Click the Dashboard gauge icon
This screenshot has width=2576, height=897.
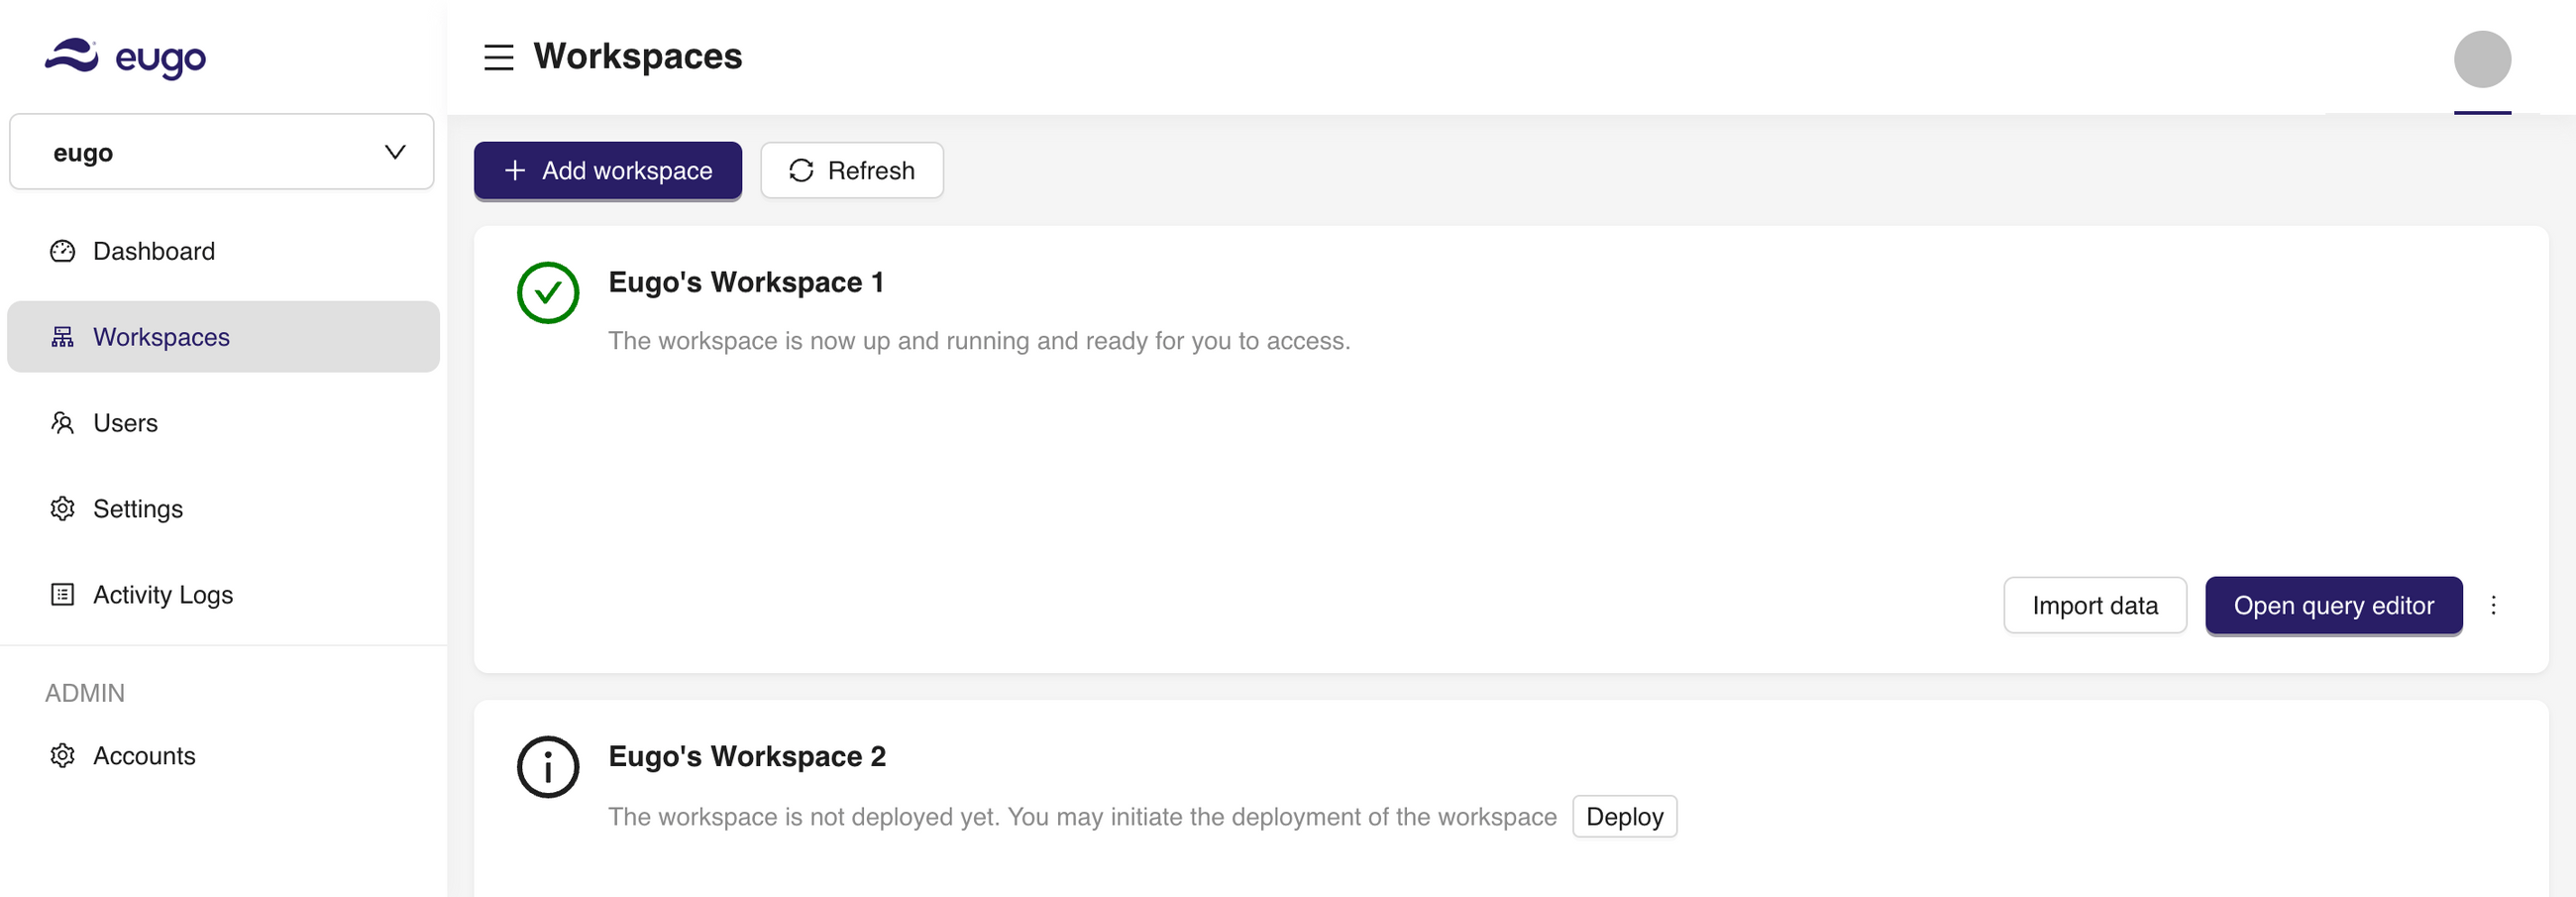62,251
